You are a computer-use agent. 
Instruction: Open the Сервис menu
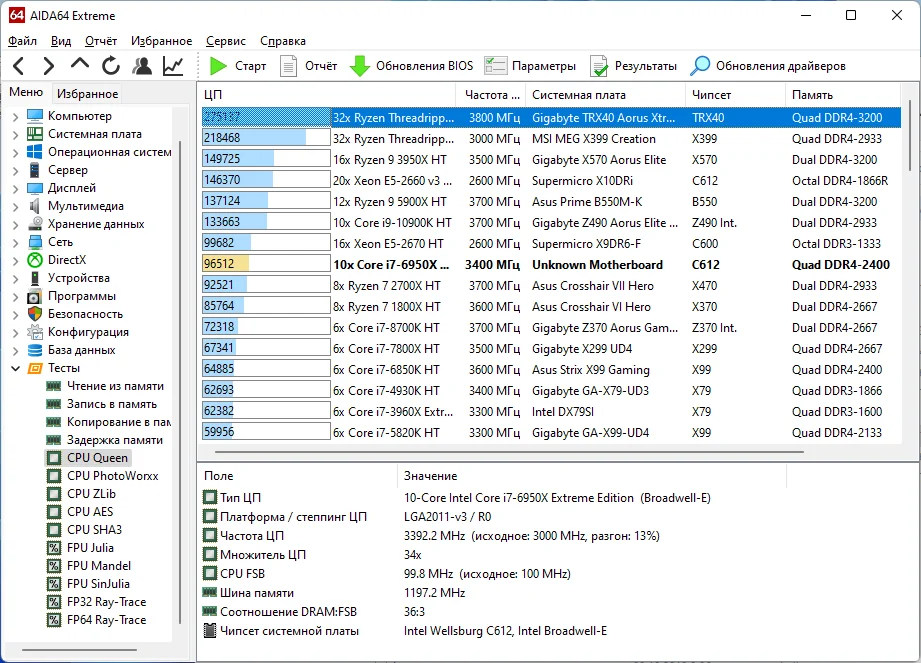(226, 41)
